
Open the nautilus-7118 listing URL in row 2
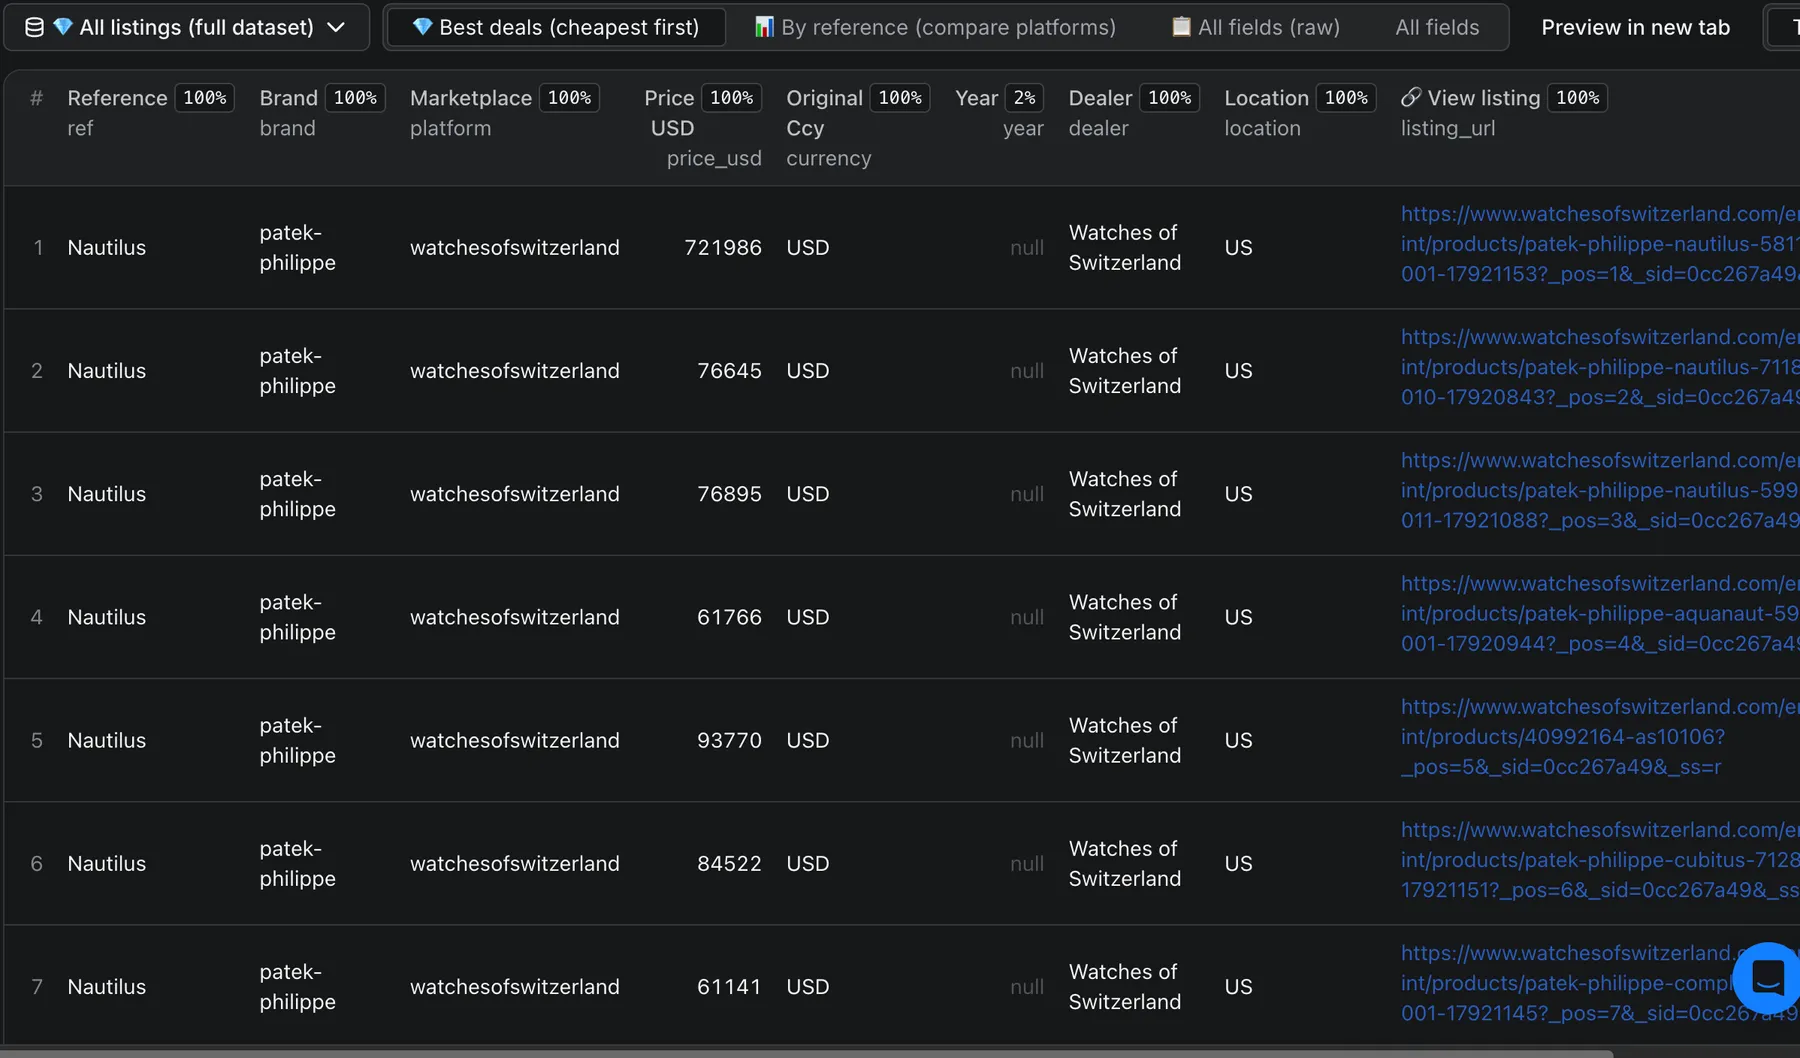(1599, 367)
